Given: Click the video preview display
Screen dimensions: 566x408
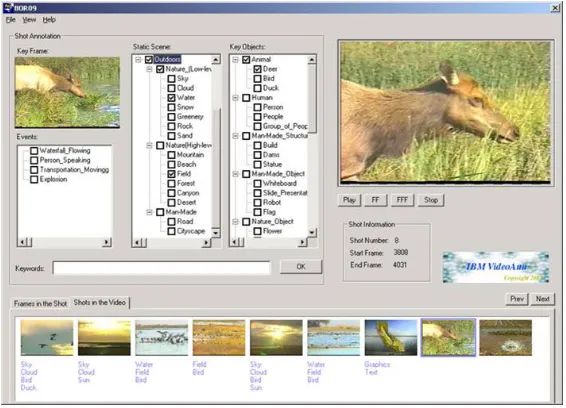Looking at the screenshot, I should tap(446, 113).
